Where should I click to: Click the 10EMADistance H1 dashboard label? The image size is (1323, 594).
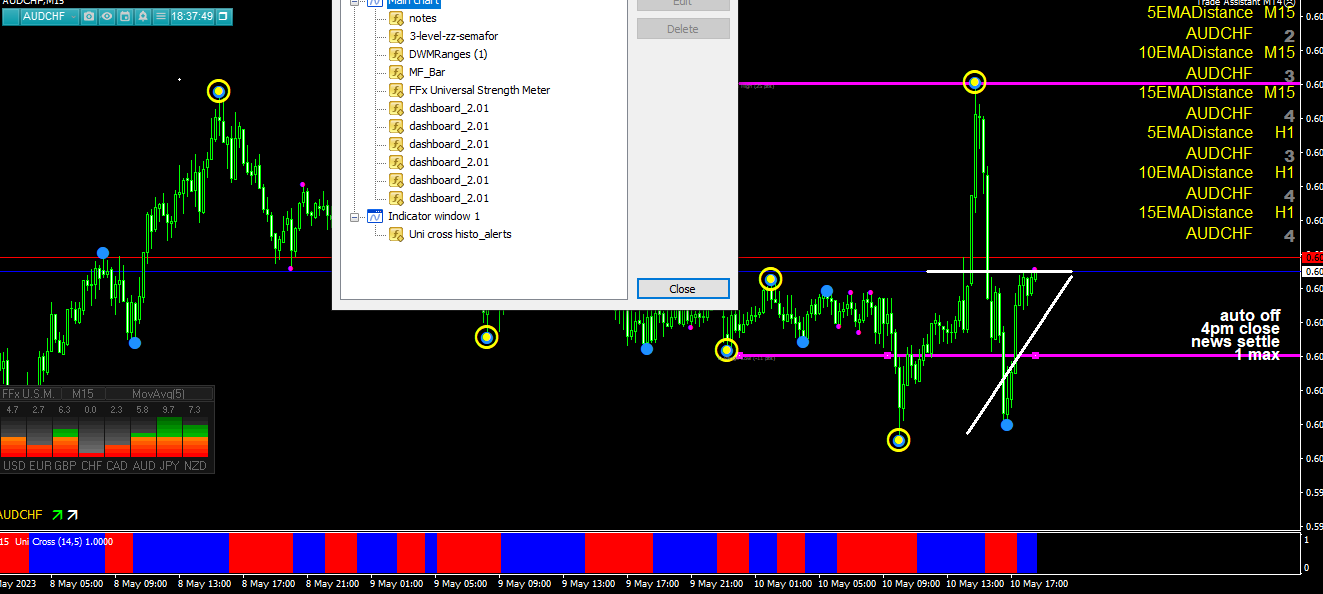pyautogui.click(x=1217, y=173)
